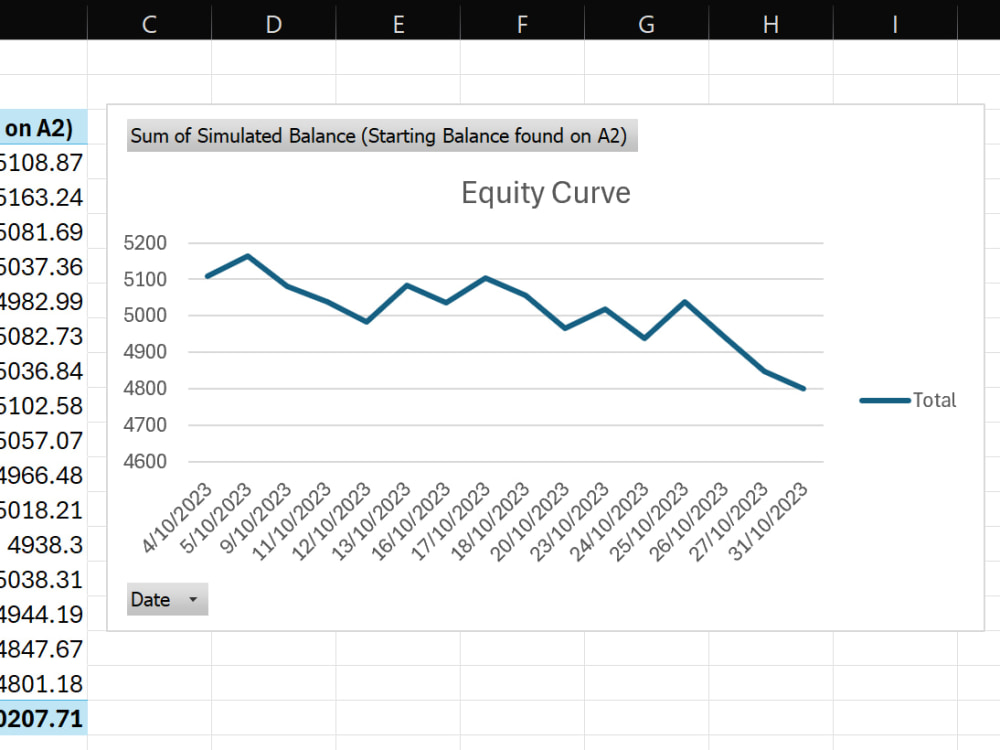Click the Sum of Simulated Balance field button
Screen dimensions: 1000x750
(381, 136)
